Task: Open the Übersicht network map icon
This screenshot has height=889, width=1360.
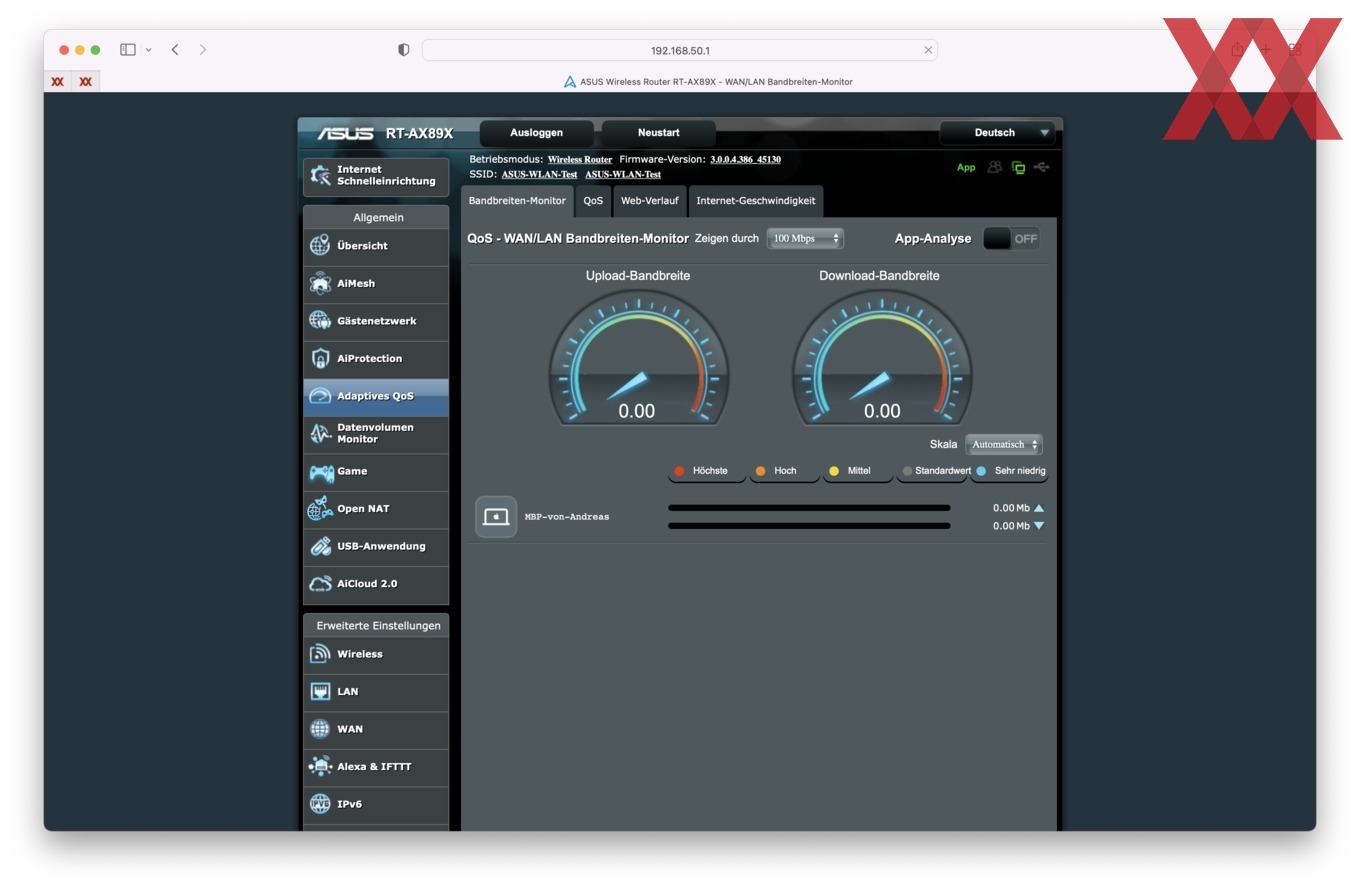Action: (320, 245)
